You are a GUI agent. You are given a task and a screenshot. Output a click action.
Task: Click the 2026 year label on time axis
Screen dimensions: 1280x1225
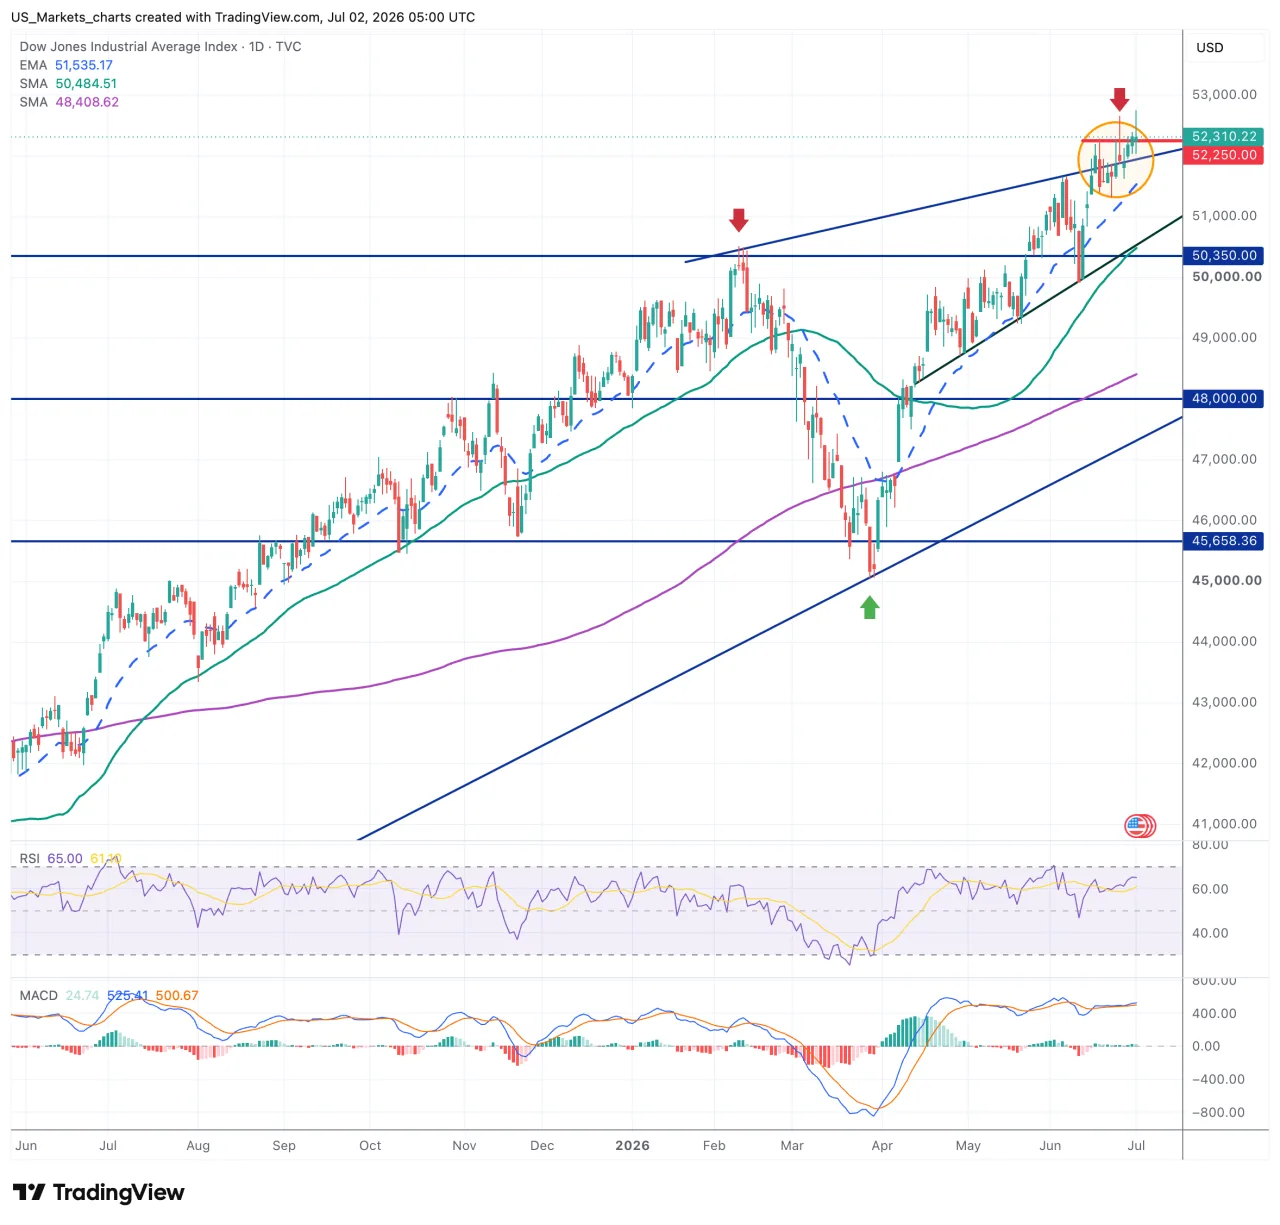pyautogui.click(x=632, y=1146)
